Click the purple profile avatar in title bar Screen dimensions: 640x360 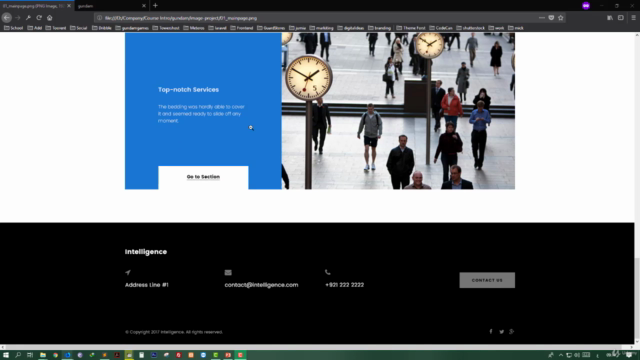pyautogui.click(x=586, y=6)
